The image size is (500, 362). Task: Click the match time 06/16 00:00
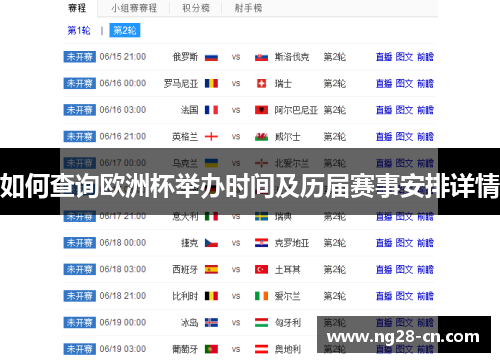[x=123, y=83]
